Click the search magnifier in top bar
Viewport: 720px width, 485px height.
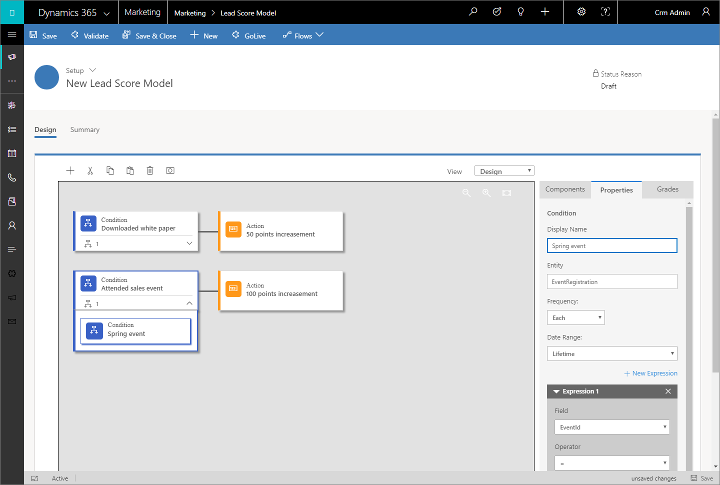pyautogui.click(x=472, y=12)
